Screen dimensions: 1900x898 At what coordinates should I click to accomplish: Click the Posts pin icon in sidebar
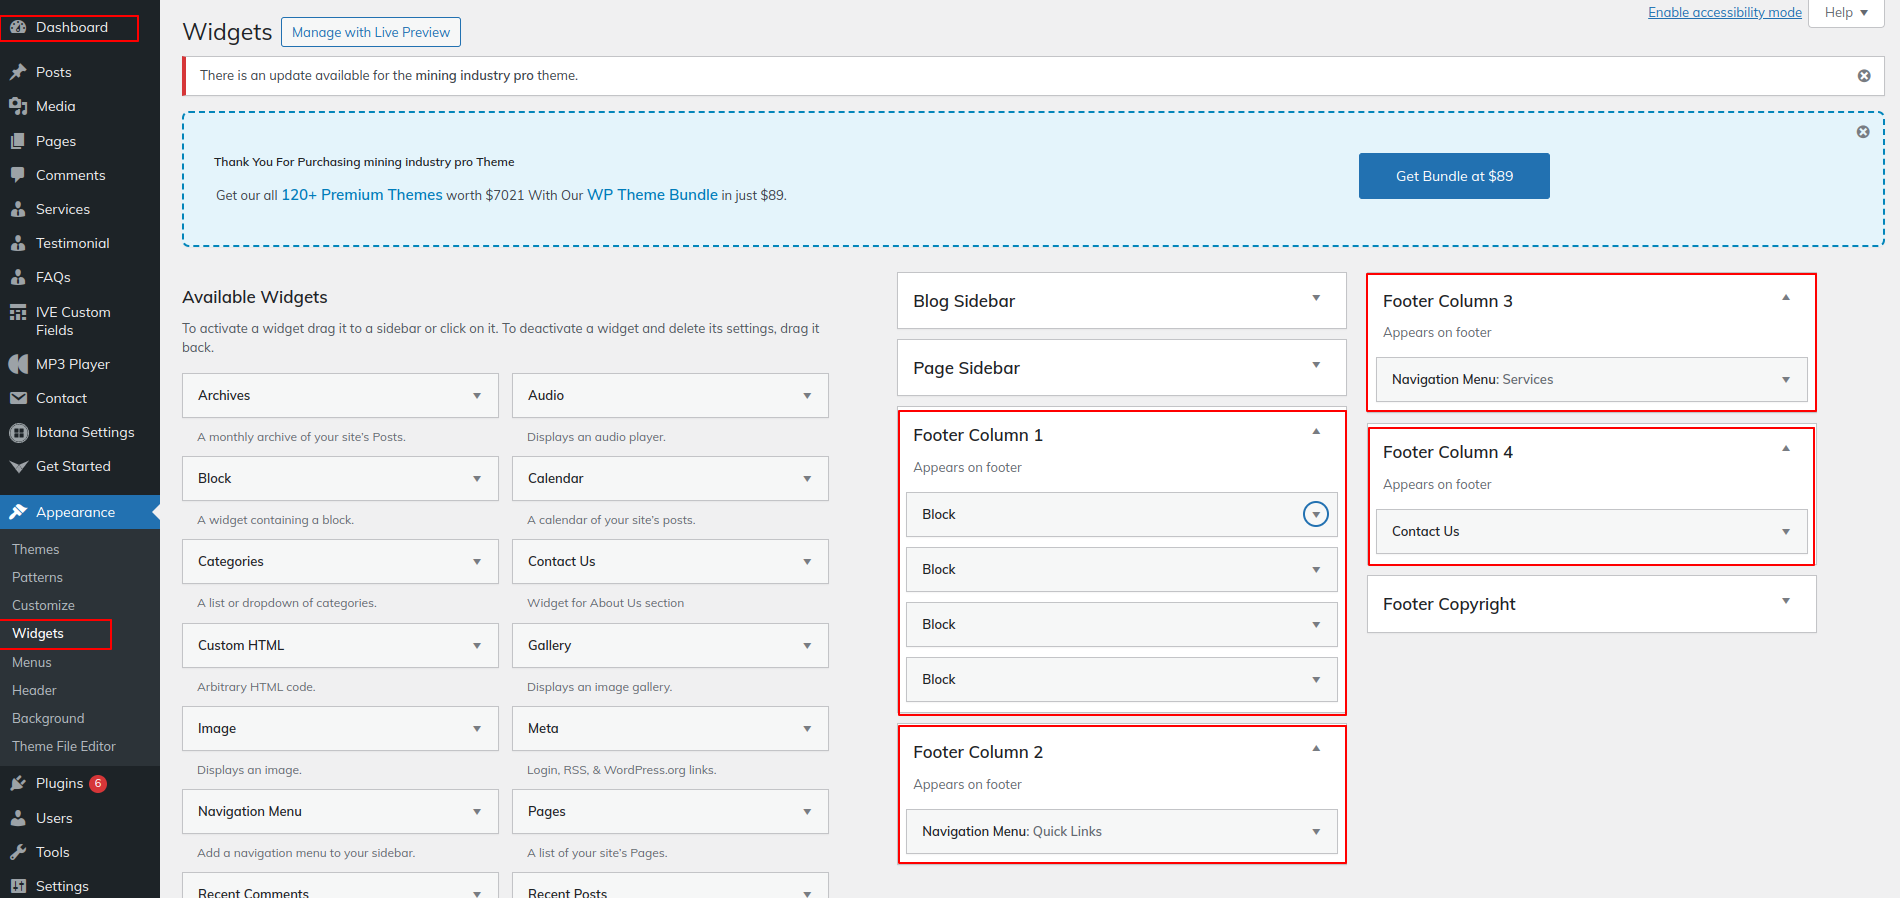pyautogui.click(x=18, y=72)
